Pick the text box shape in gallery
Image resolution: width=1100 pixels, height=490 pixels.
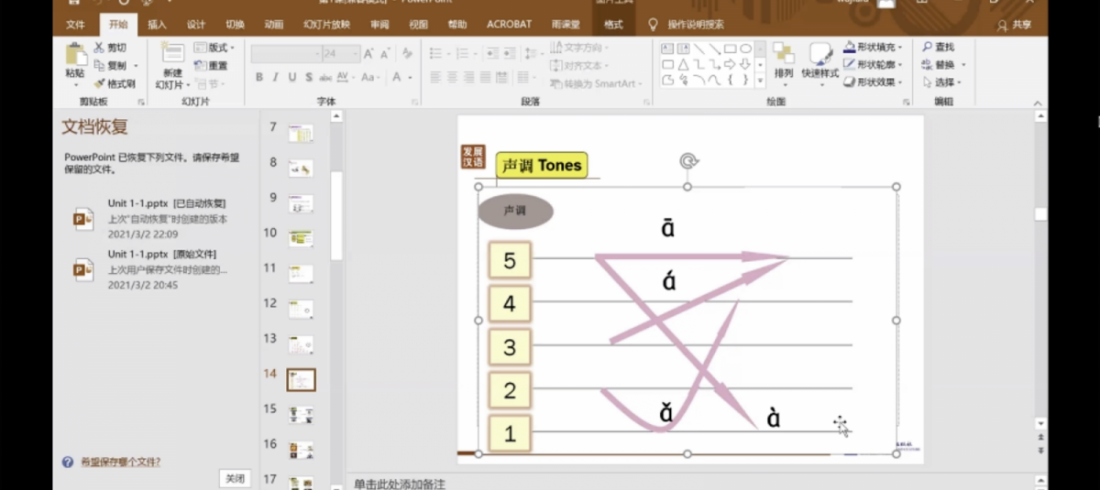(x=667, y=48)
